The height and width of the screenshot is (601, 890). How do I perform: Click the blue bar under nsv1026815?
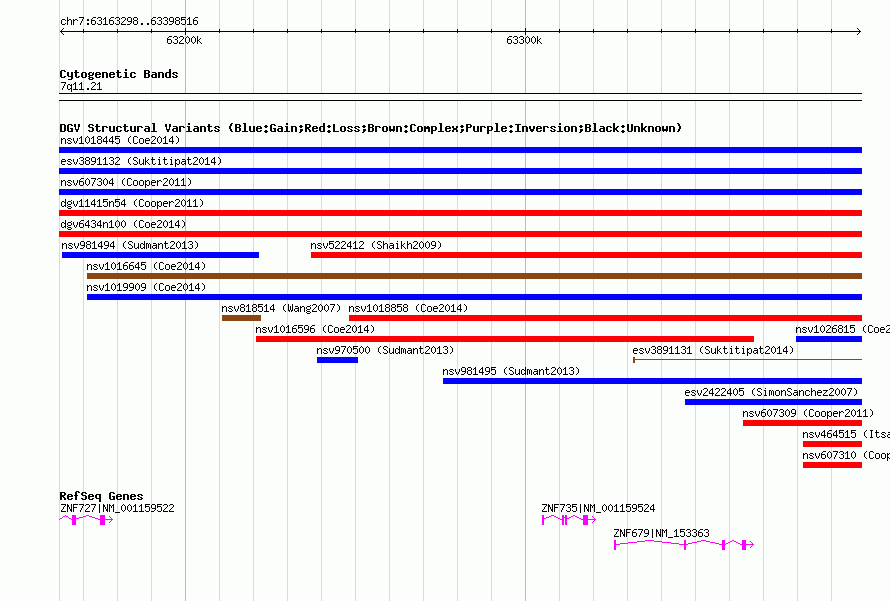[829, 339]
